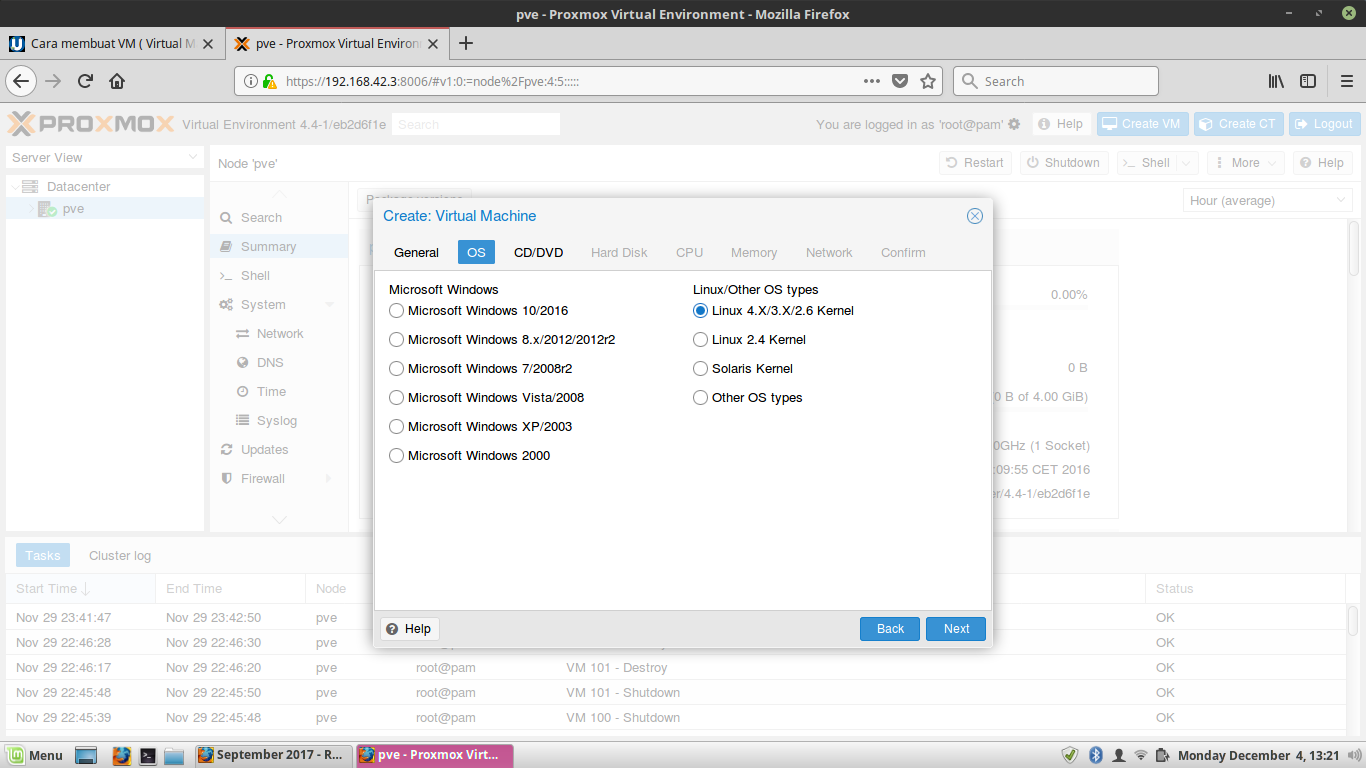The width and height of the screenshot is (1366, 768).
Task: Open Summary in node menu
Action: (279, 247)
